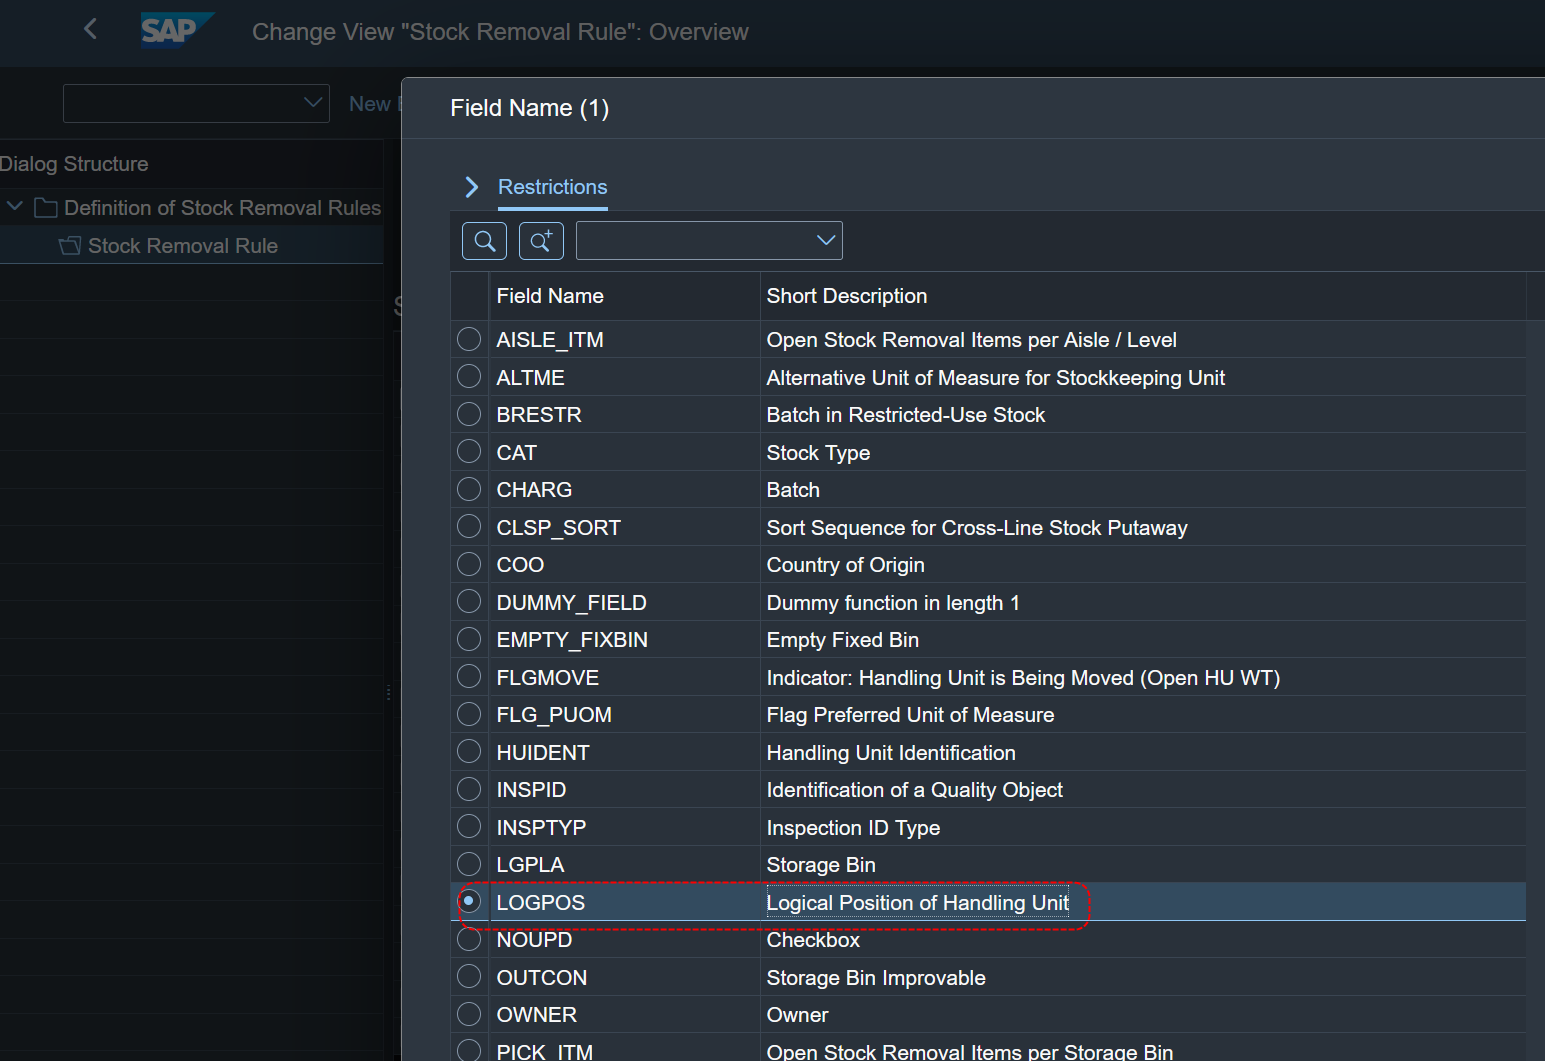The image size is (1545, 1061).
Task: Click the search magnifier icon button
Action: coord(484,241)
